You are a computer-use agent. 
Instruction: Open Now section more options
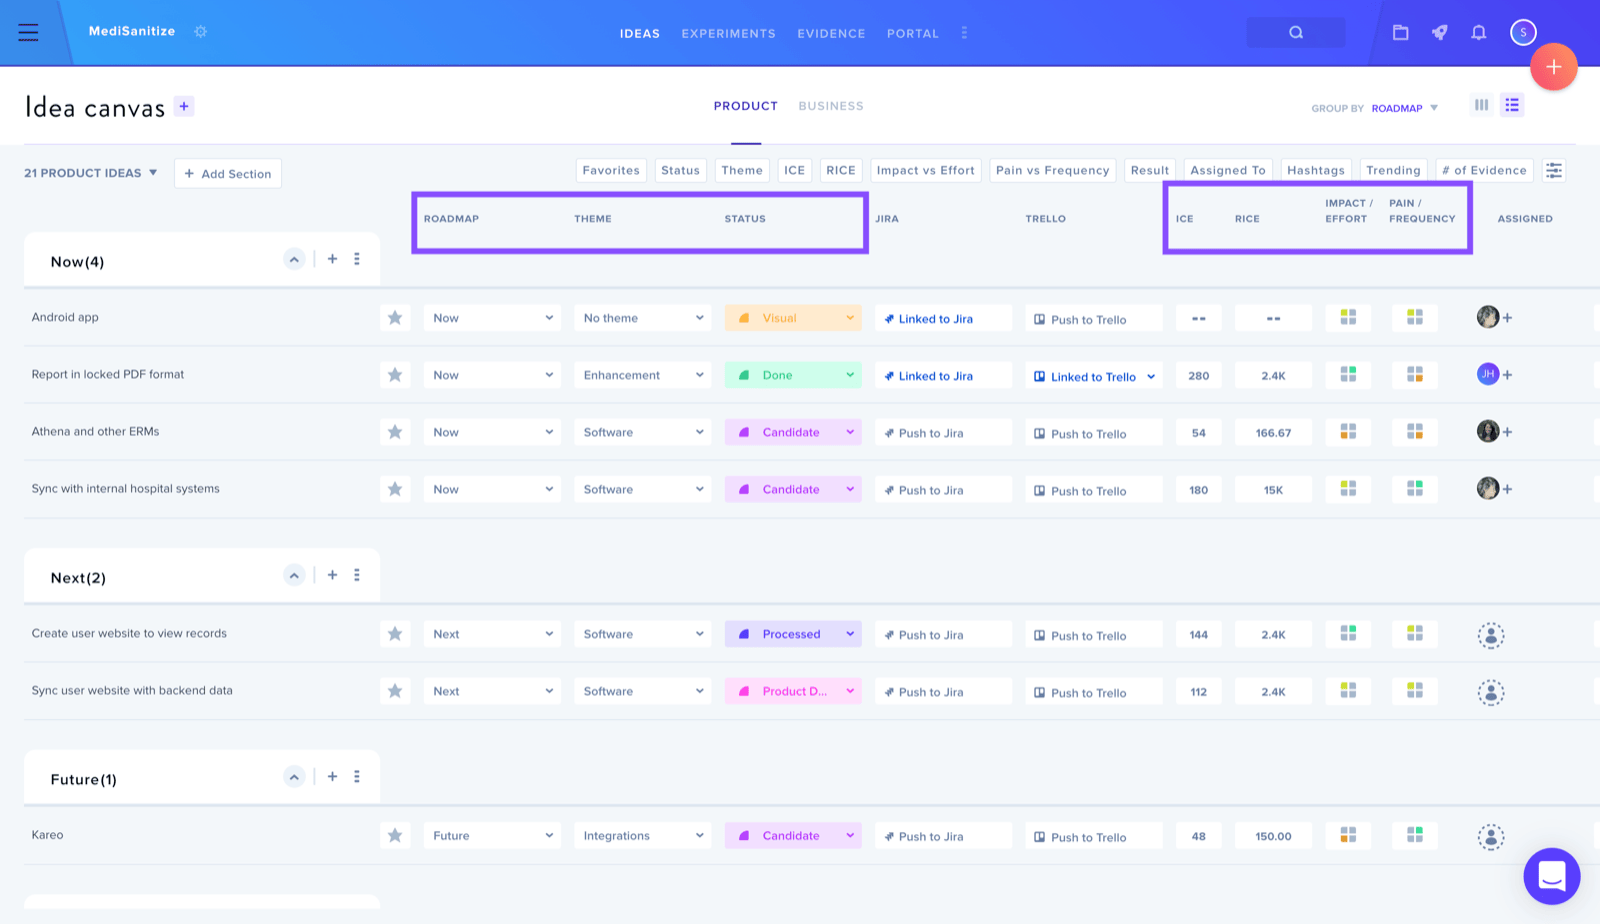[x=357, y=259]
